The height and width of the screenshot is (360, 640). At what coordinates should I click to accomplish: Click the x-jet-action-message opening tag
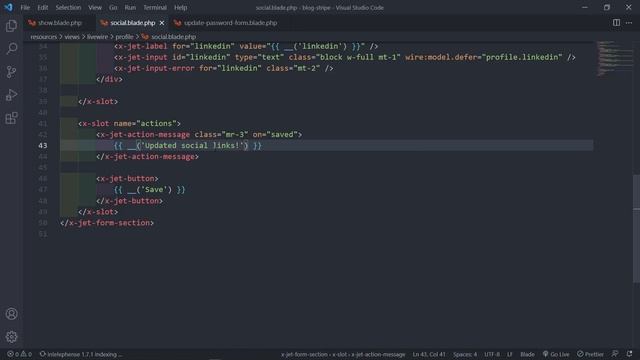[199, 134]
